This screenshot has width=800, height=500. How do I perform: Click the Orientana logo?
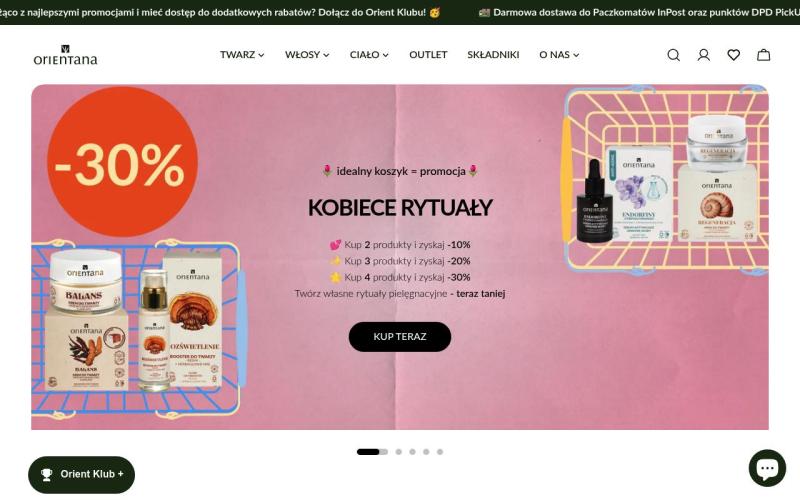coord(65,55)
